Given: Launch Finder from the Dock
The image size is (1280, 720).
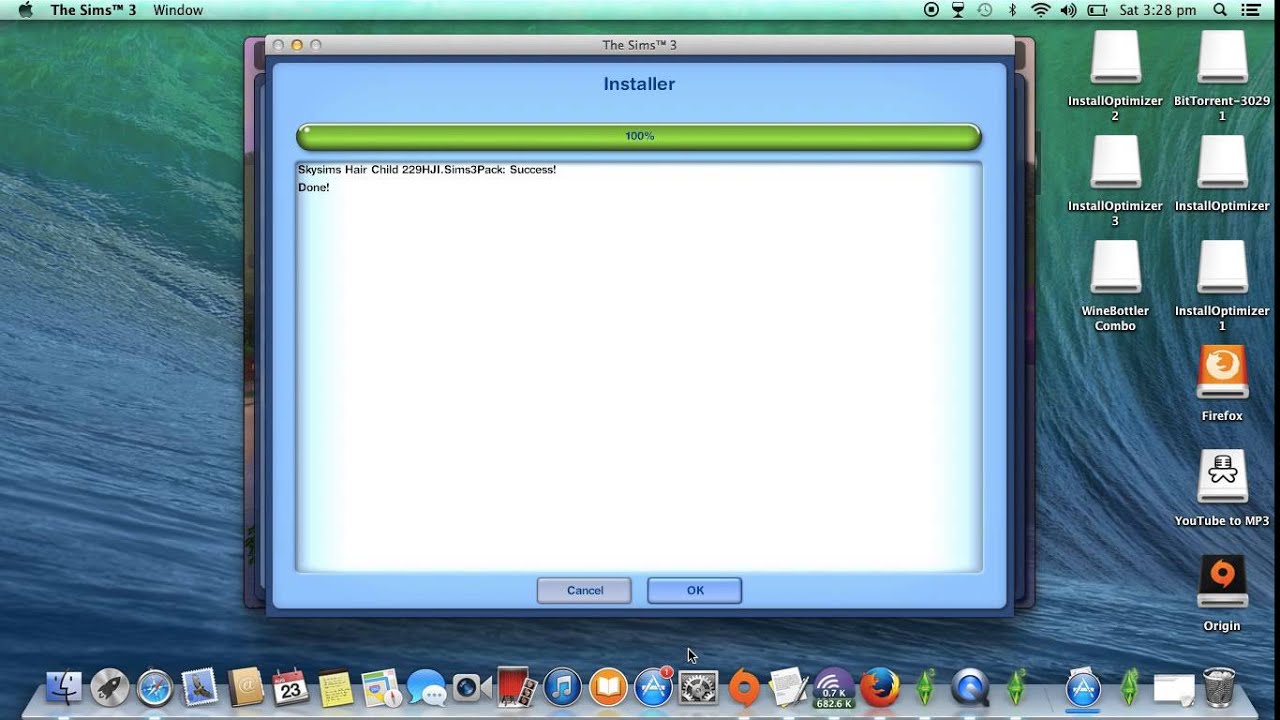Looking at the screenshot, I should click(x=64, y=687).
